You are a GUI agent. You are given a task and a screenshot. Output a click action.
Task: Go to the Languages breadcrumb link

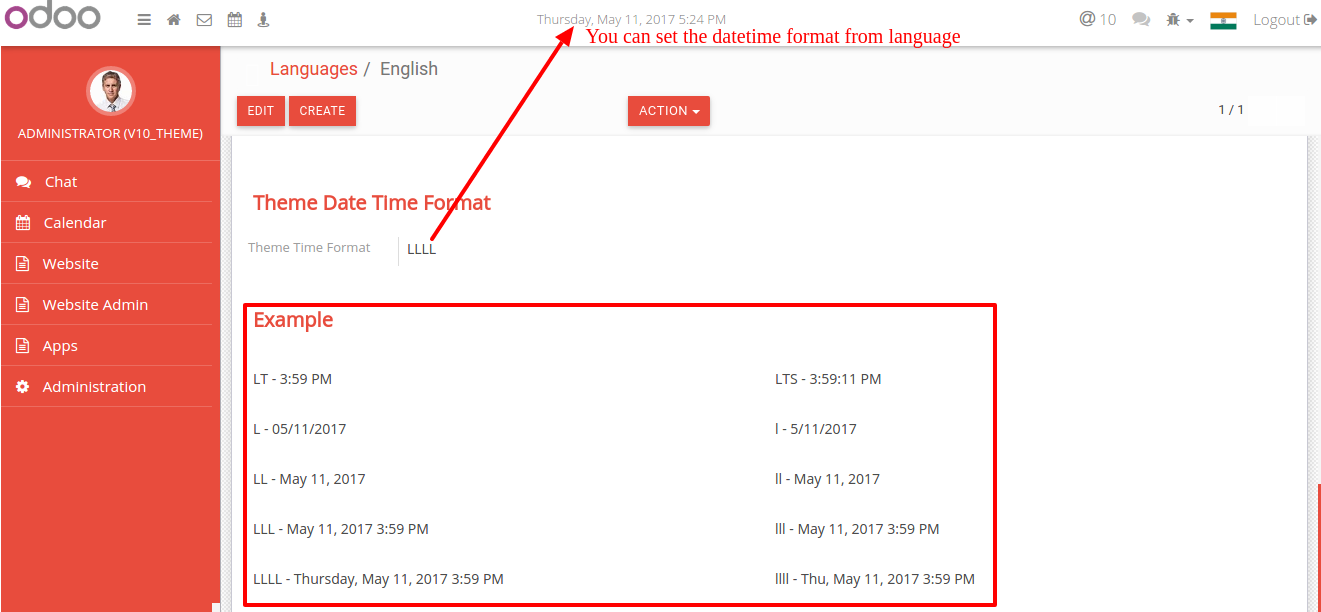pyautogui.click(x=313, y=69)
